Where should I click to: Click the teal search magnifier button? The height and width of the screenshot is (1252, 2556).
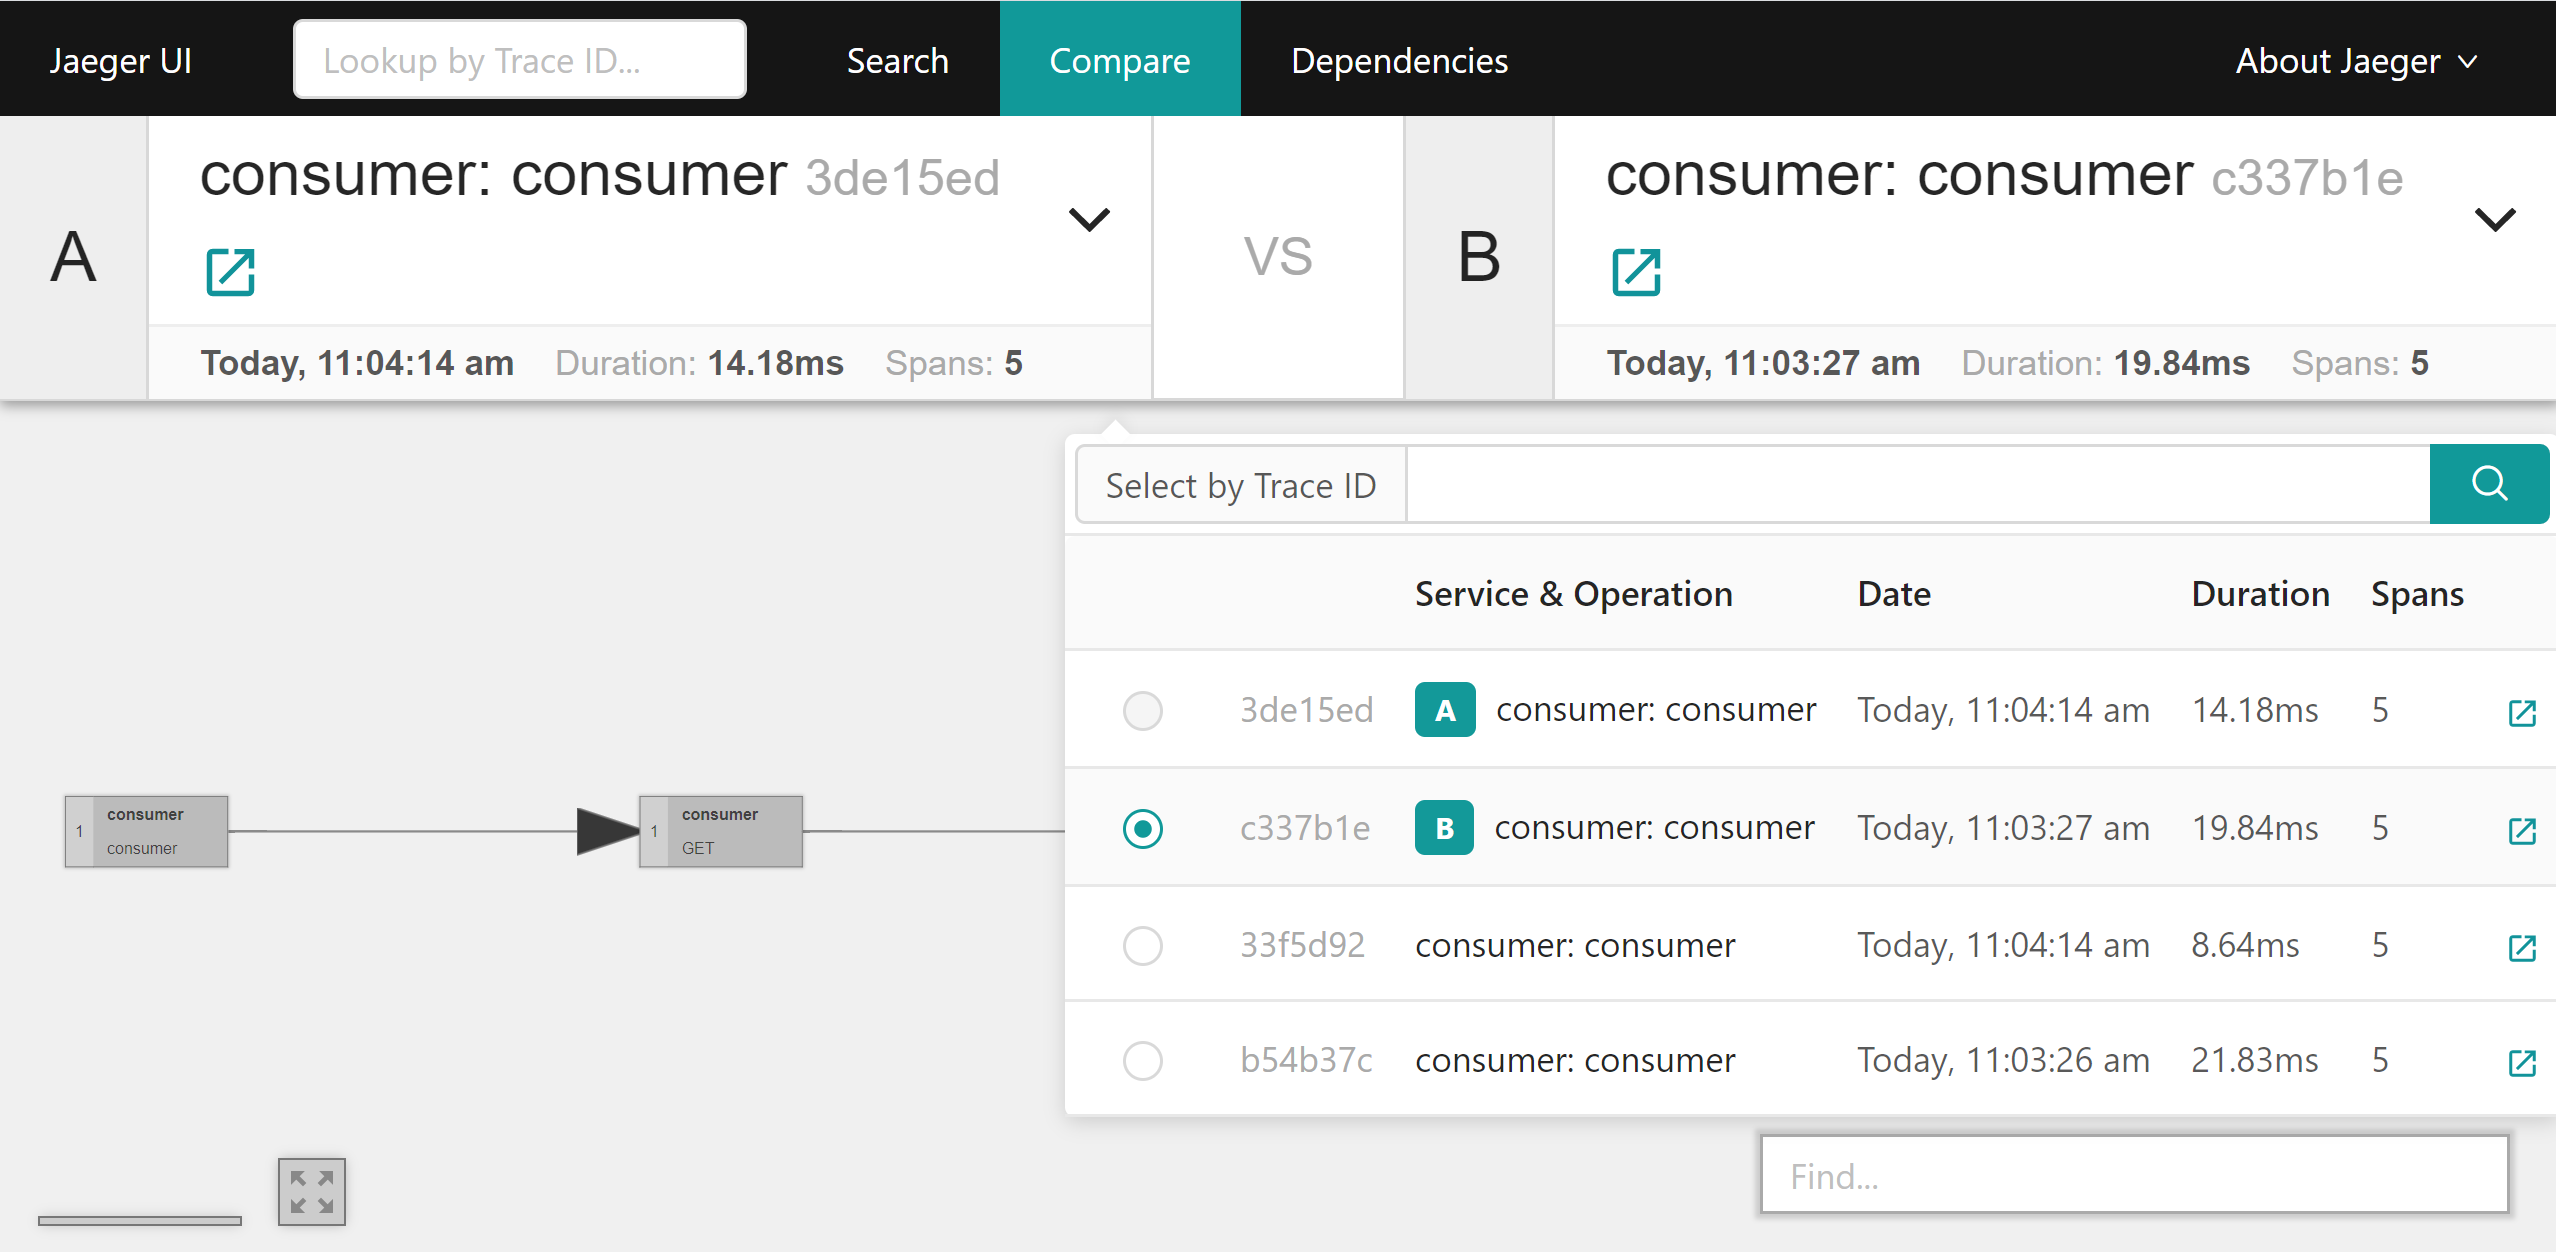point(2488,484)
